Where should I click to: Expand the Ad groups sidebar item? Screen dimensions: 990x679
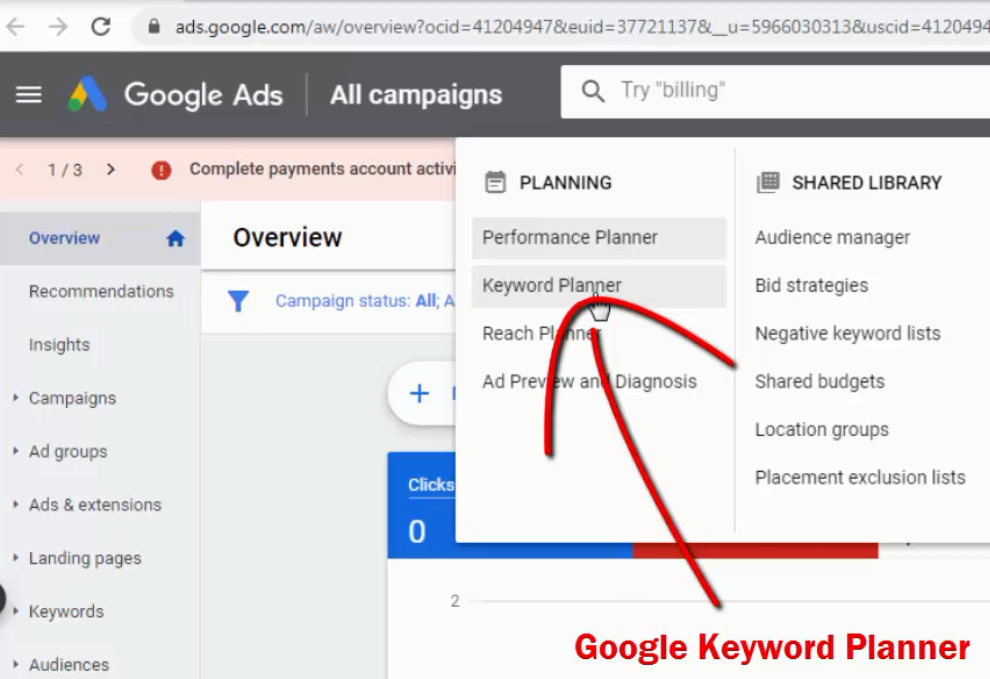tap(67, 451)
